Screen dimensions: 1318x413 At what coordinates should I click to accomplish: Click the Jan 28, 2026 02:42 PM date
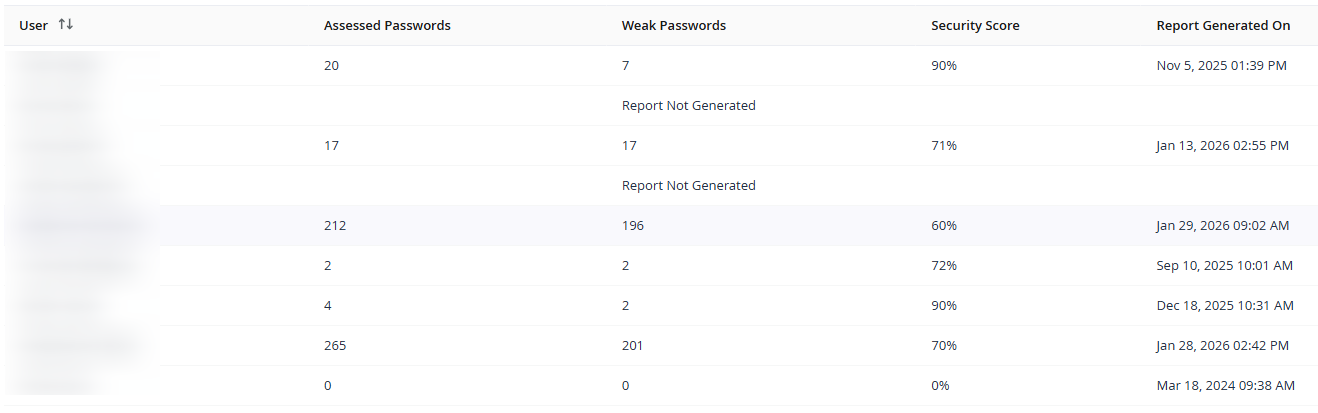[1222, 345]
